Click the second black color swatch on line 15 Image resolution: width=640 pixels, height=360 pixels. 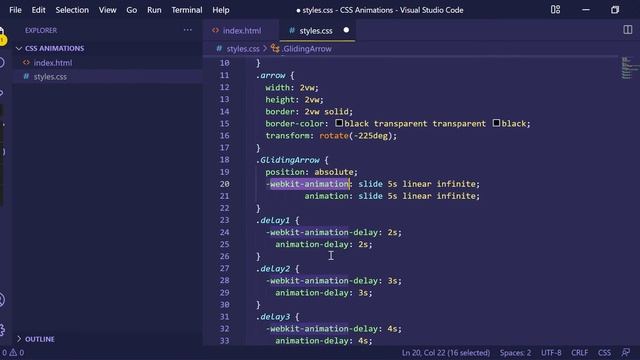point(496,123)
